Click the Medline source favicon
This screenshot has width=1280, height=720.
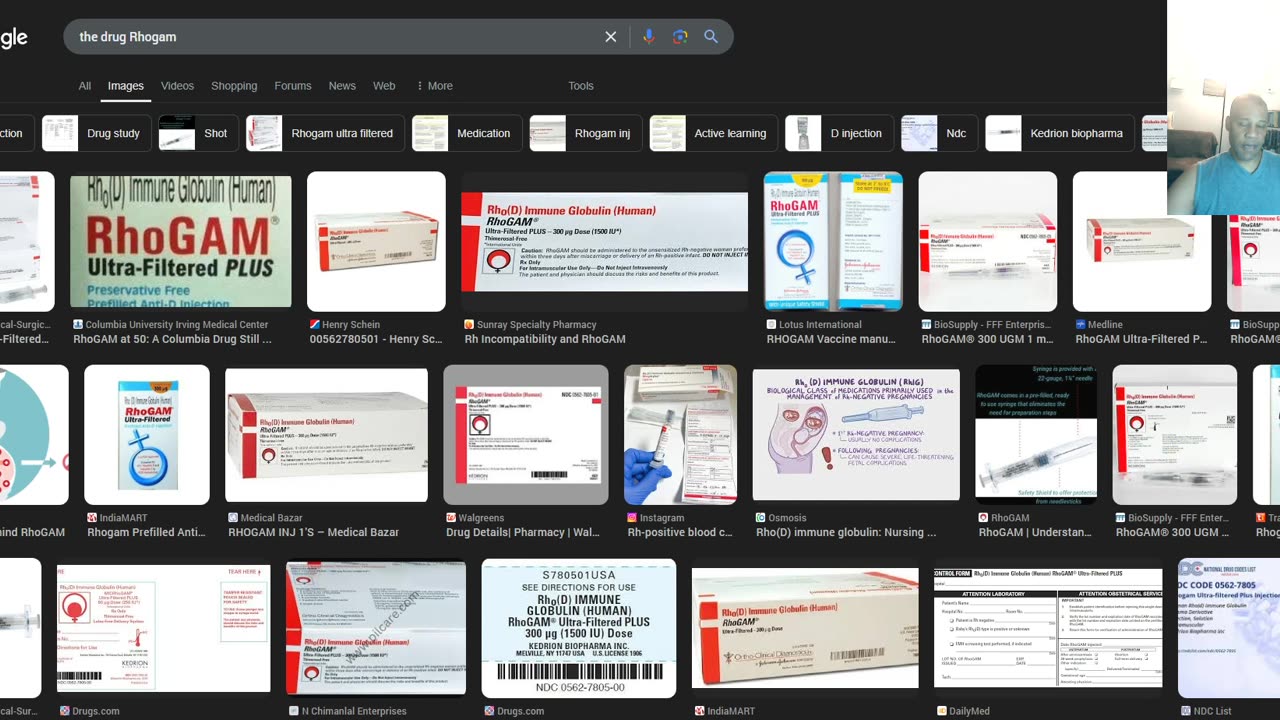point(1081,325)
